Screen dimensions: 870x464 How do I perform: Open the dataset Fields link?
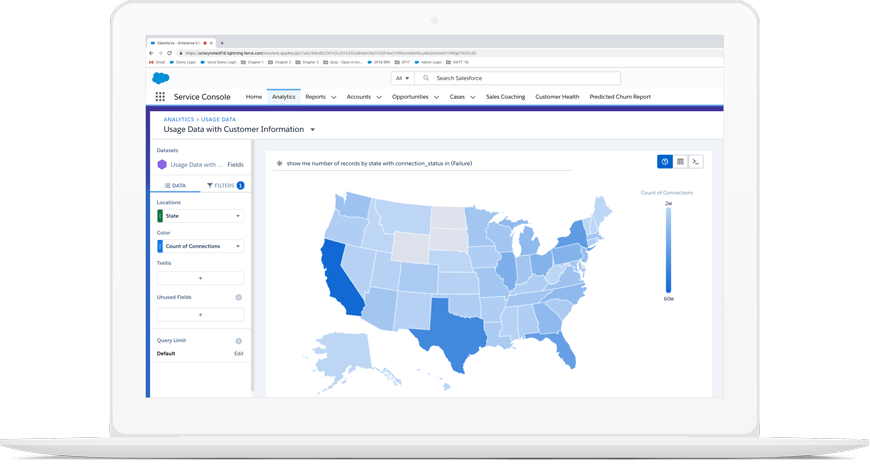click(x=235, y=164)
